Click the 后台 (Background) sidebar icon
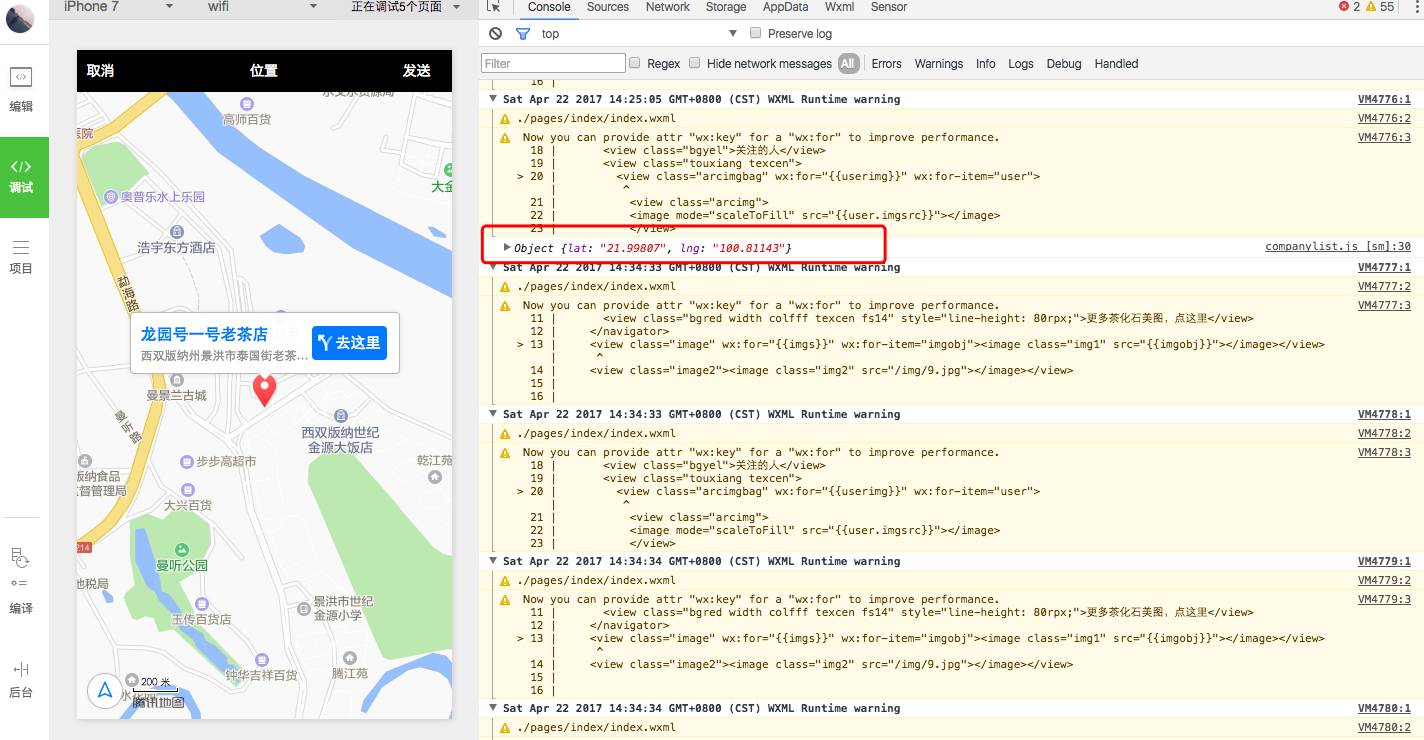This screenshot has height=740, width=1424. coord(21,679)
